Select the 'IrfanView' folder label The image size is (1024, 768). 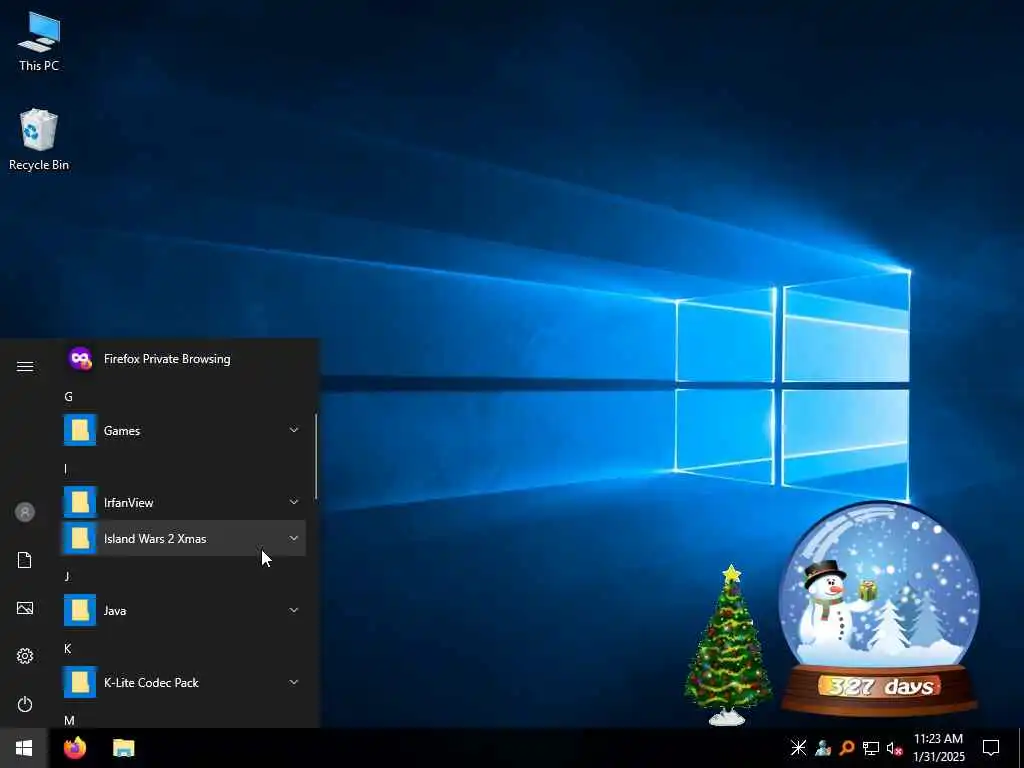pos(129,503)
